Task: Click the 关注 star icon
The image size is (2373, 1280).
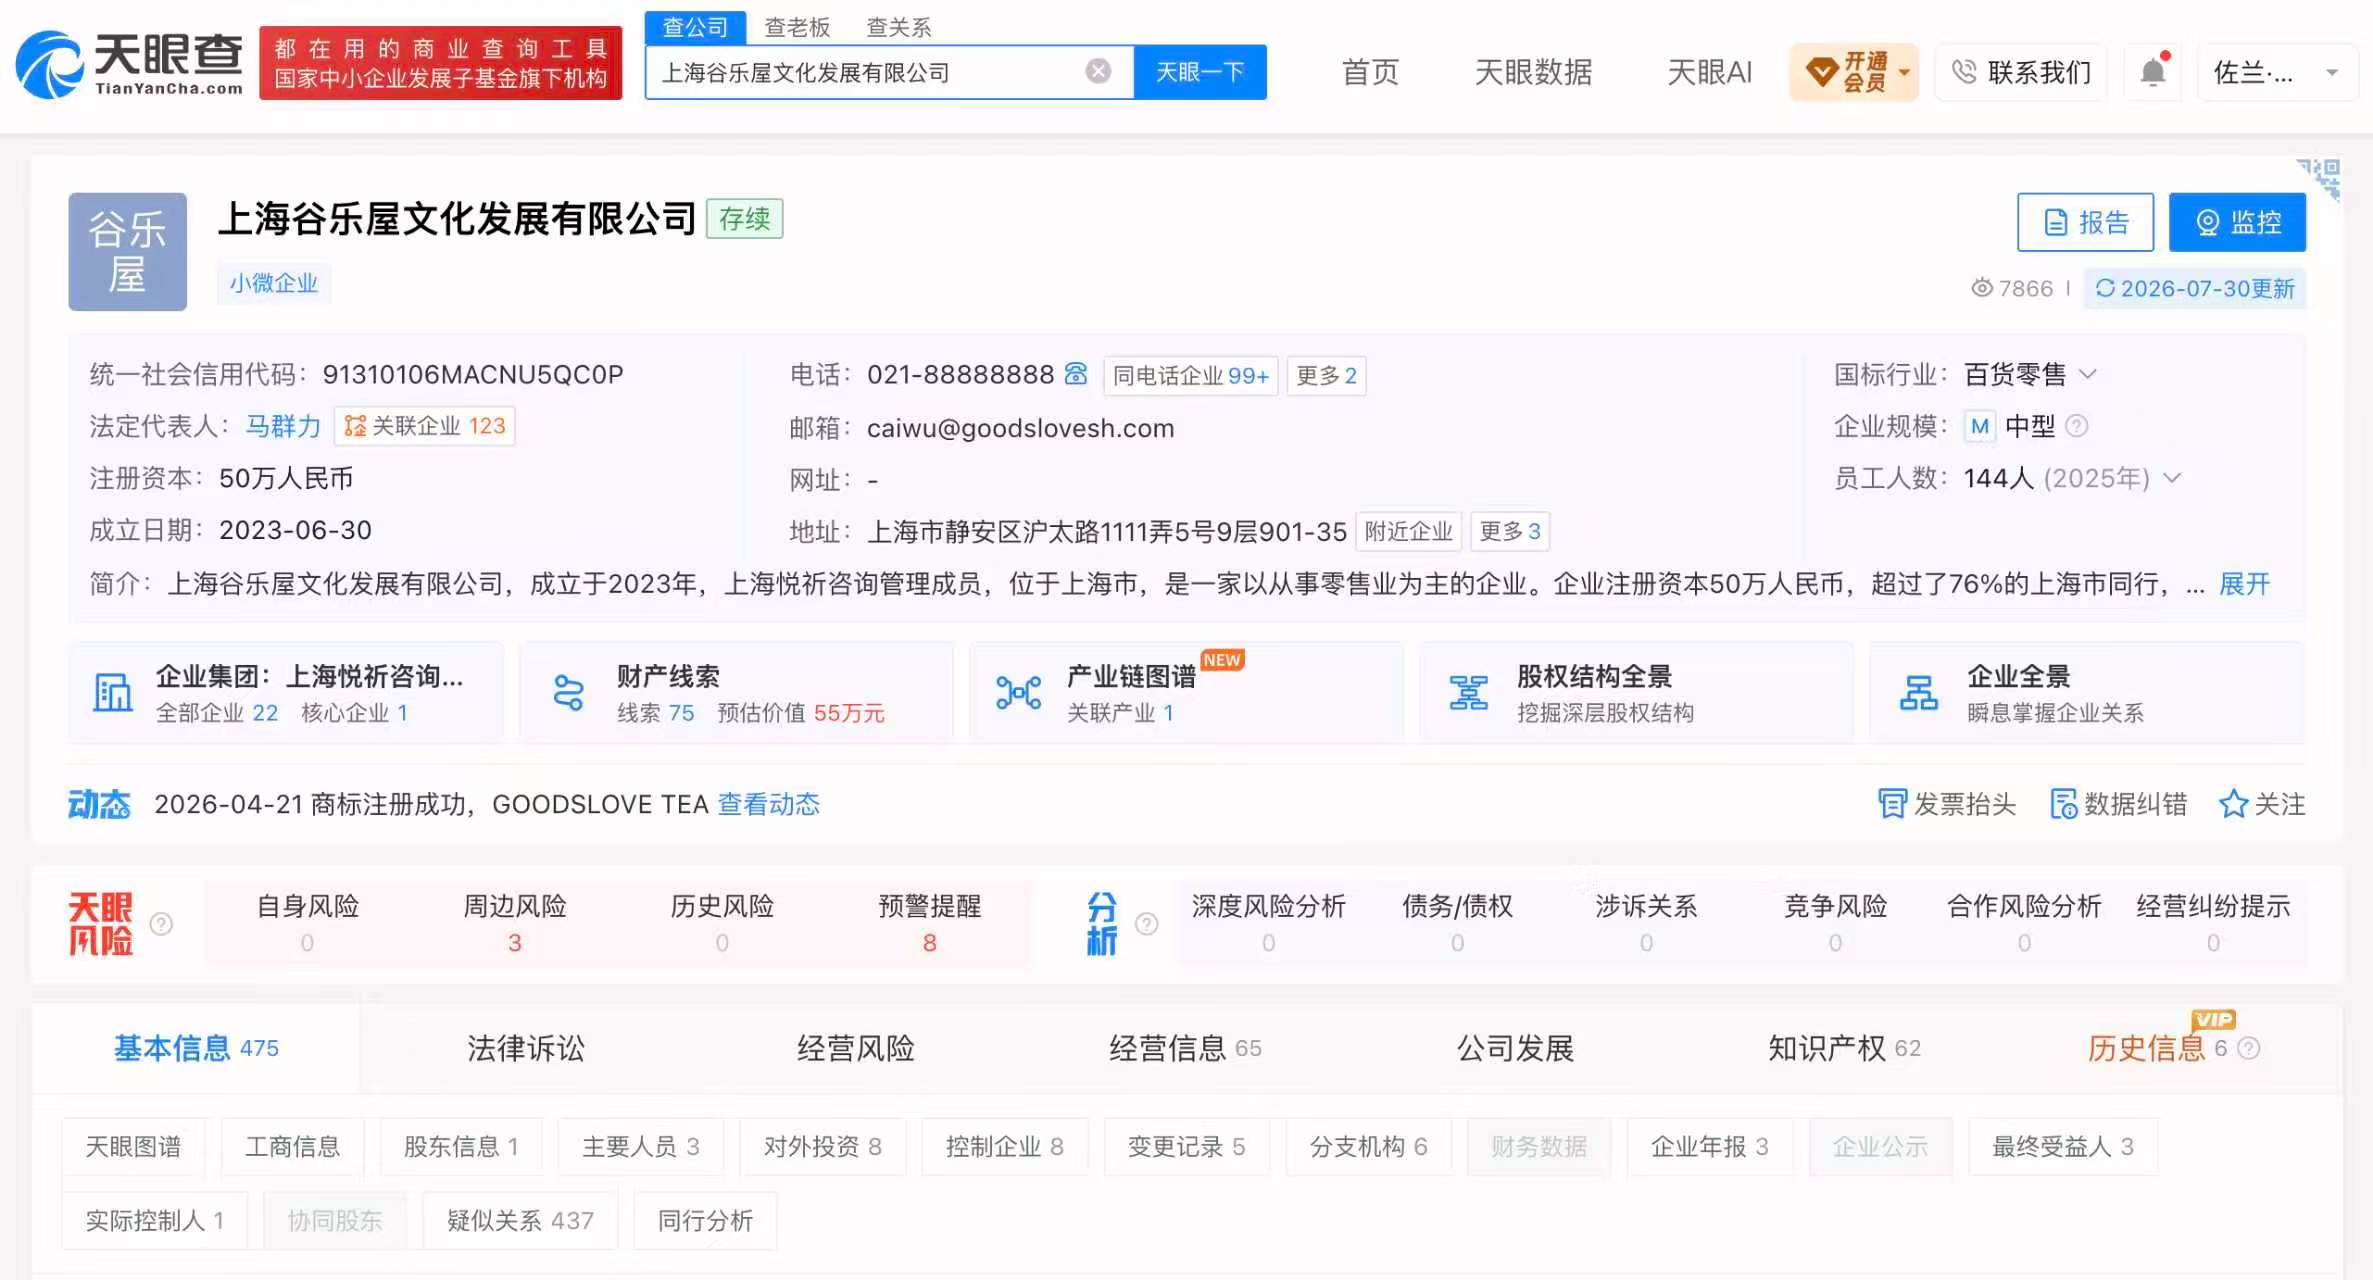Action: click(x=2233, y=804)
